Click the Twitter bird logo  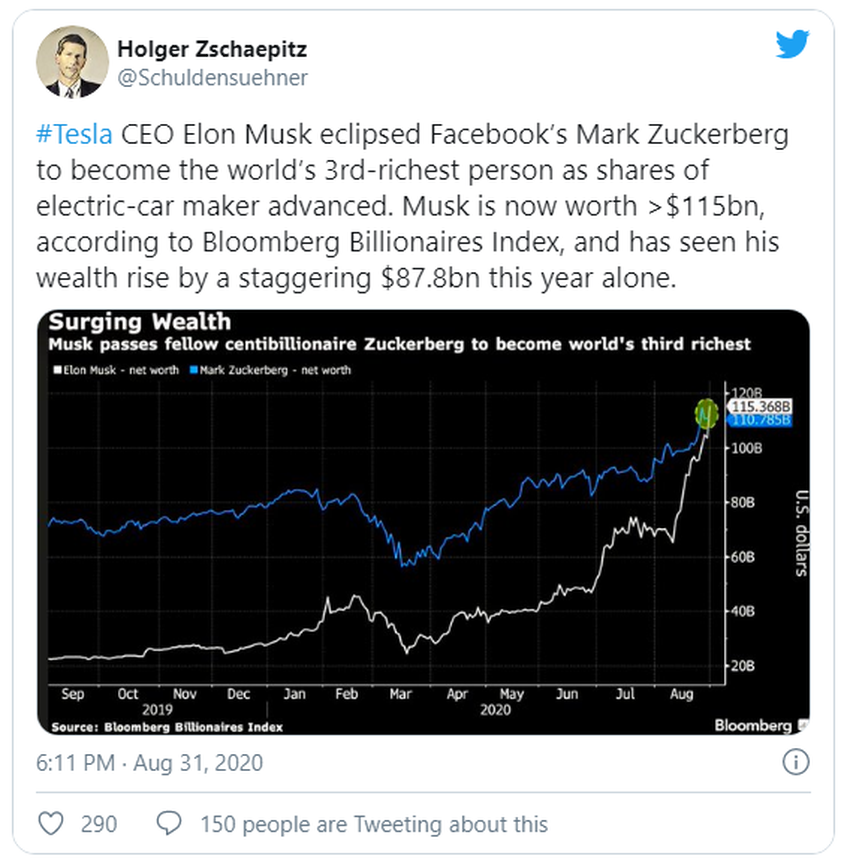pos(792,44)
